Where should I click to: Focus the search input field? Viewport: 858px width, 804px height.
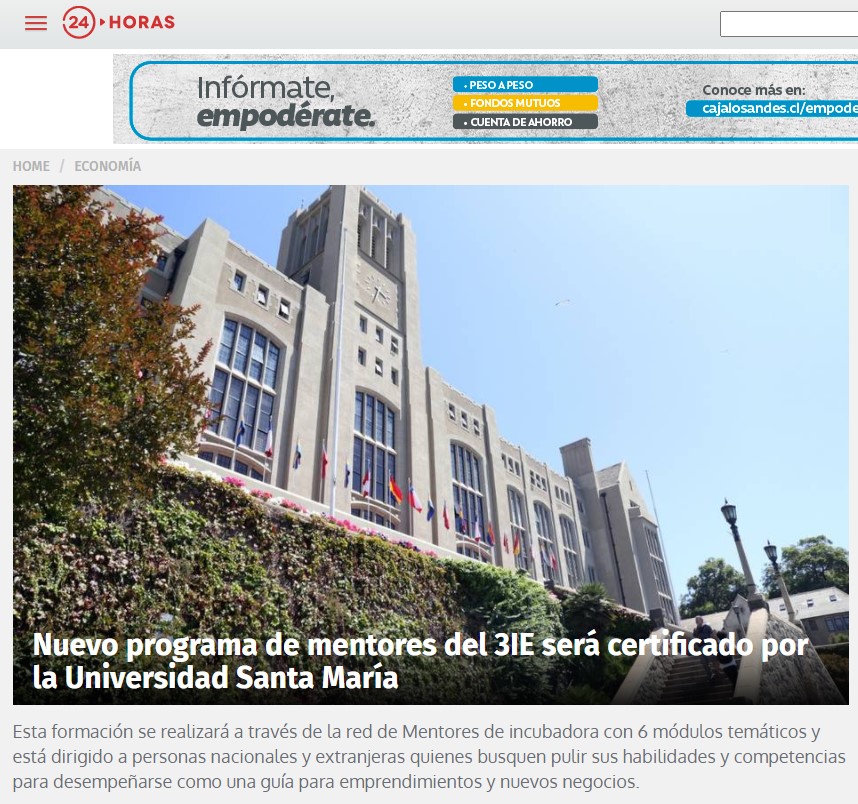789,24
